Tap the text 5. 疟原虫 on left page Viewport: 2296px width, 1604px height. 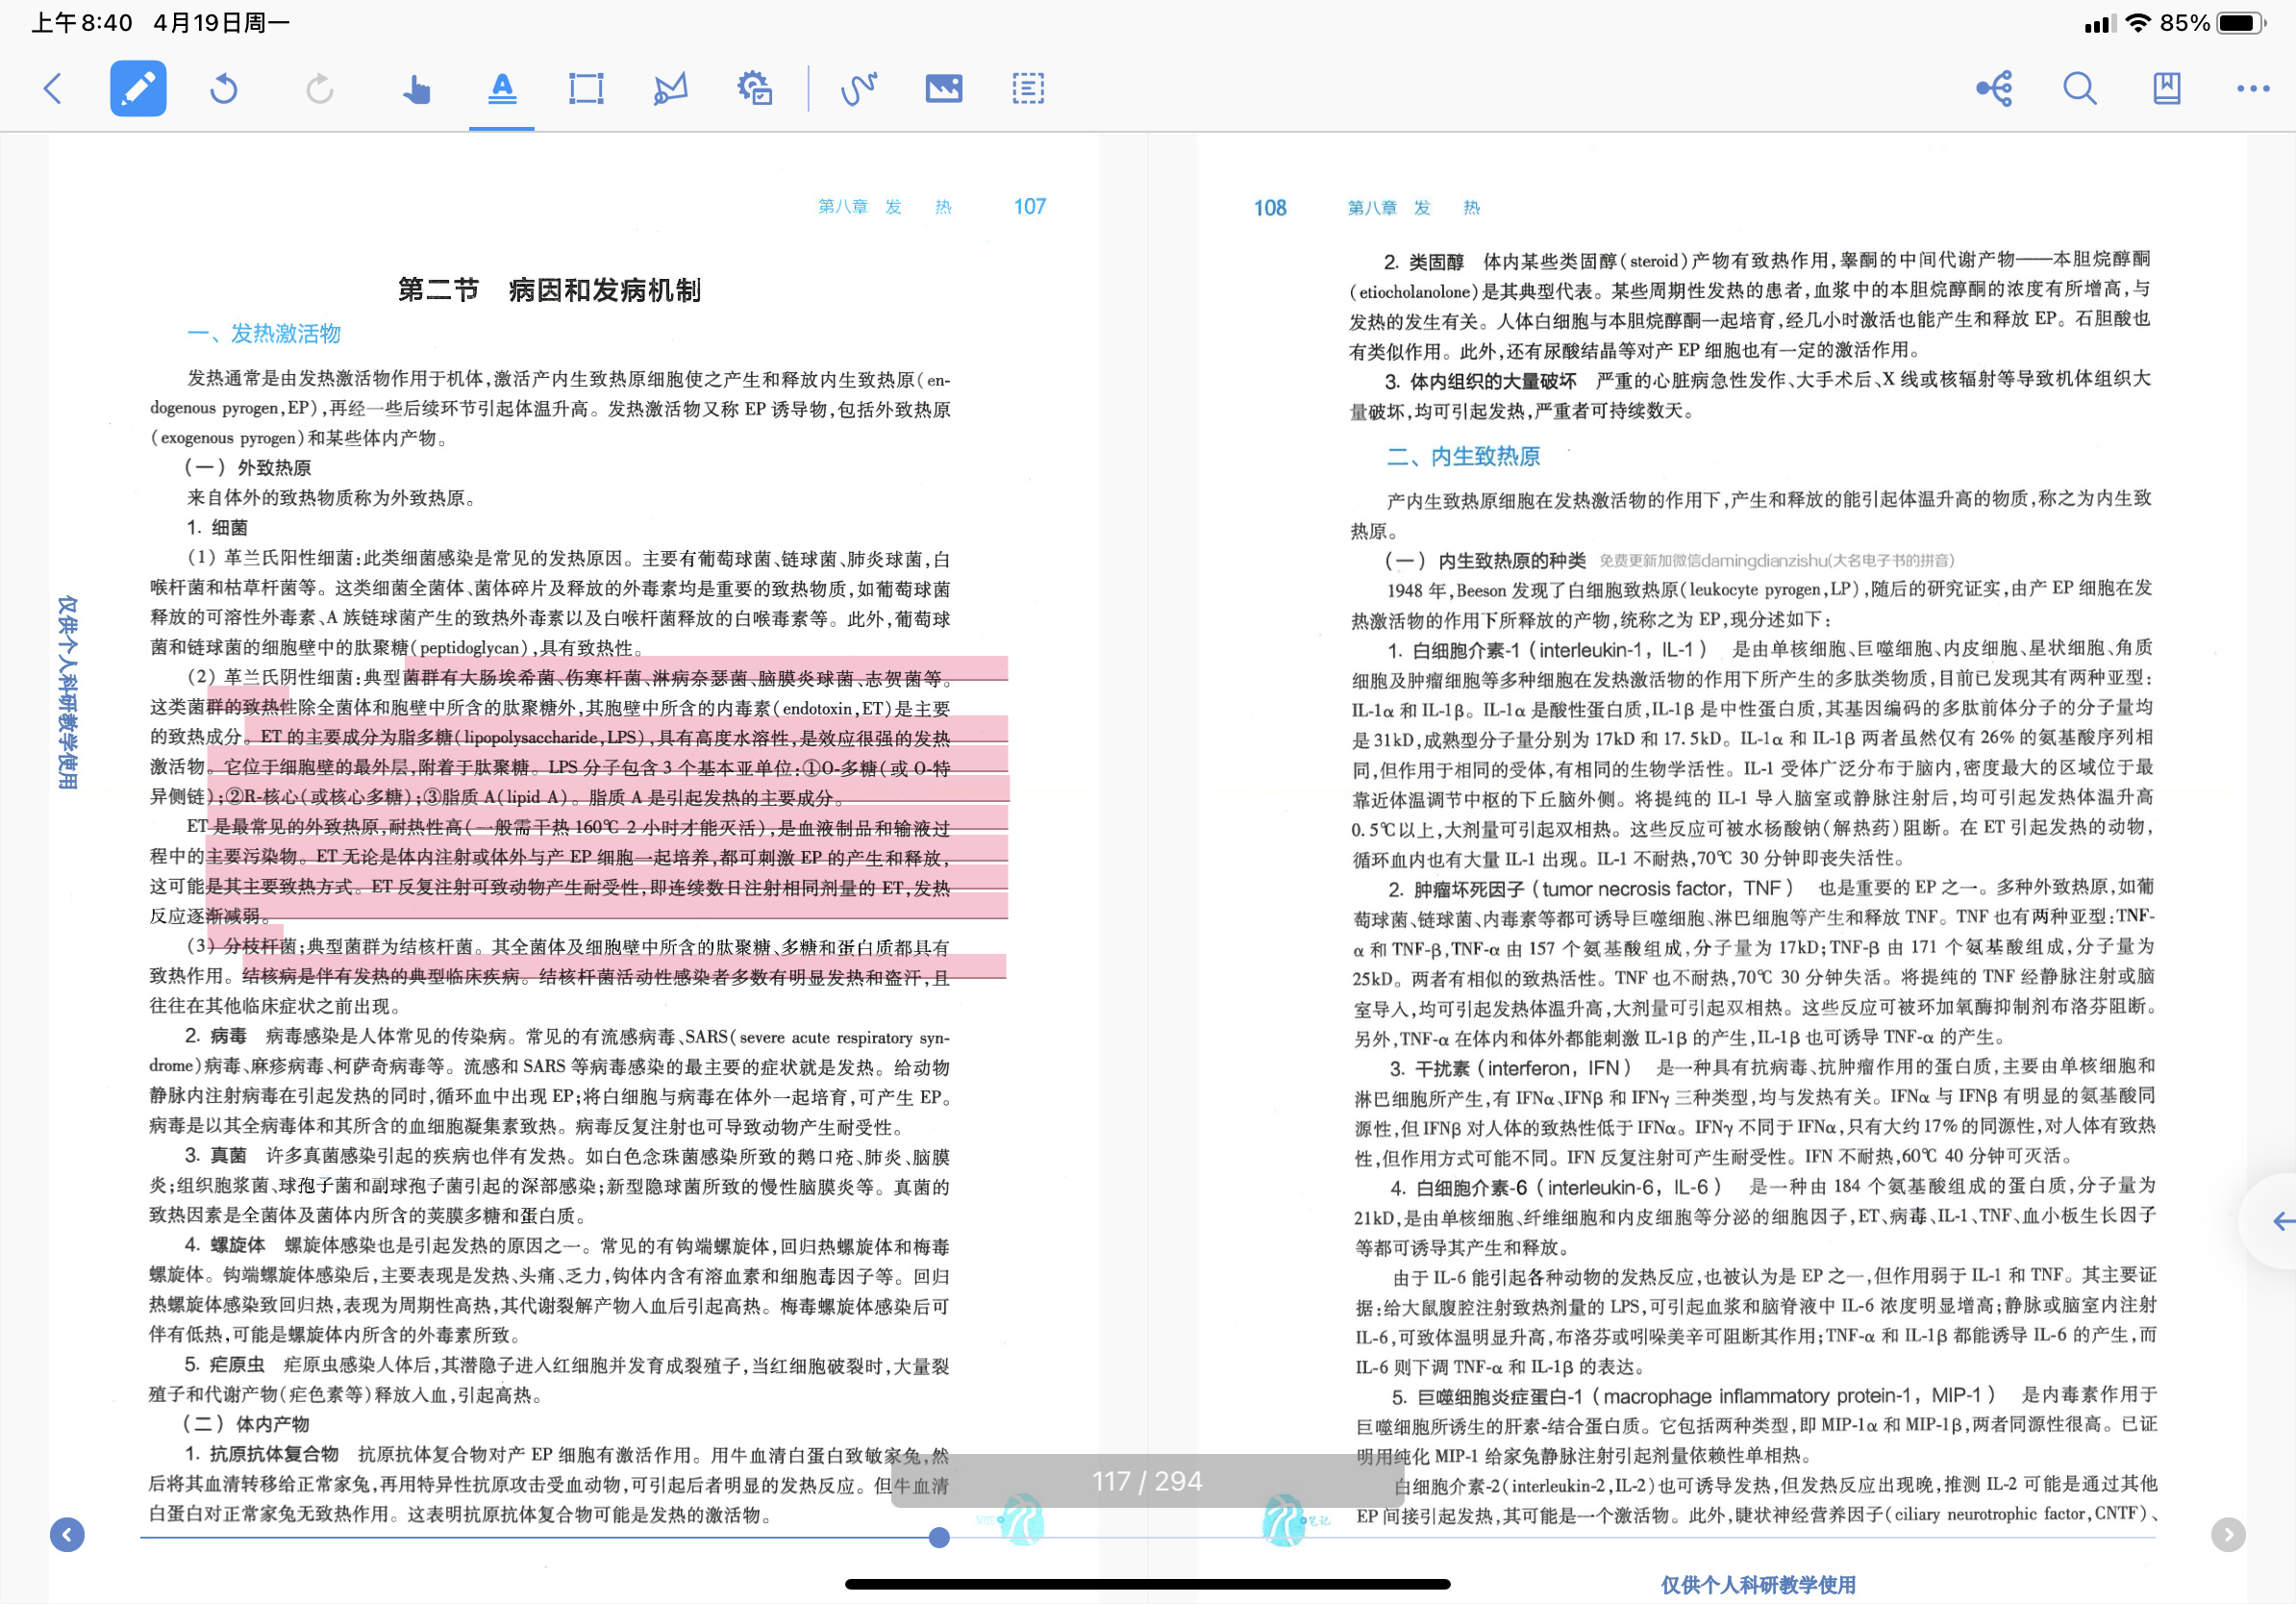click(x=224, y=1364)
